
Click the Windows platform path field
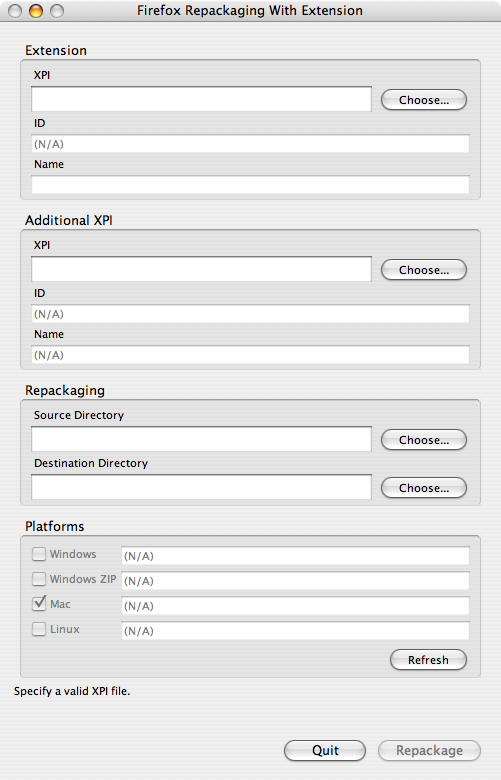(295, 556)
